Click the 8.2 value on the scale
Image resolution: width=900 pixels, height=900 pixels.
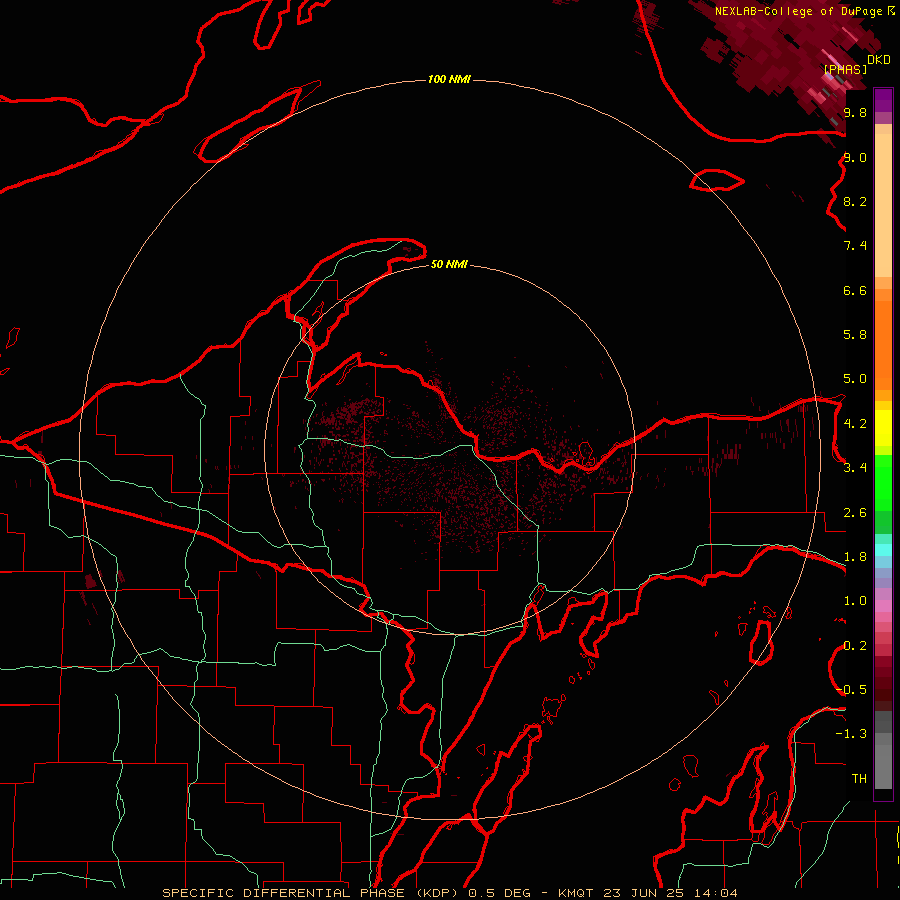click(x=855, y=201)
